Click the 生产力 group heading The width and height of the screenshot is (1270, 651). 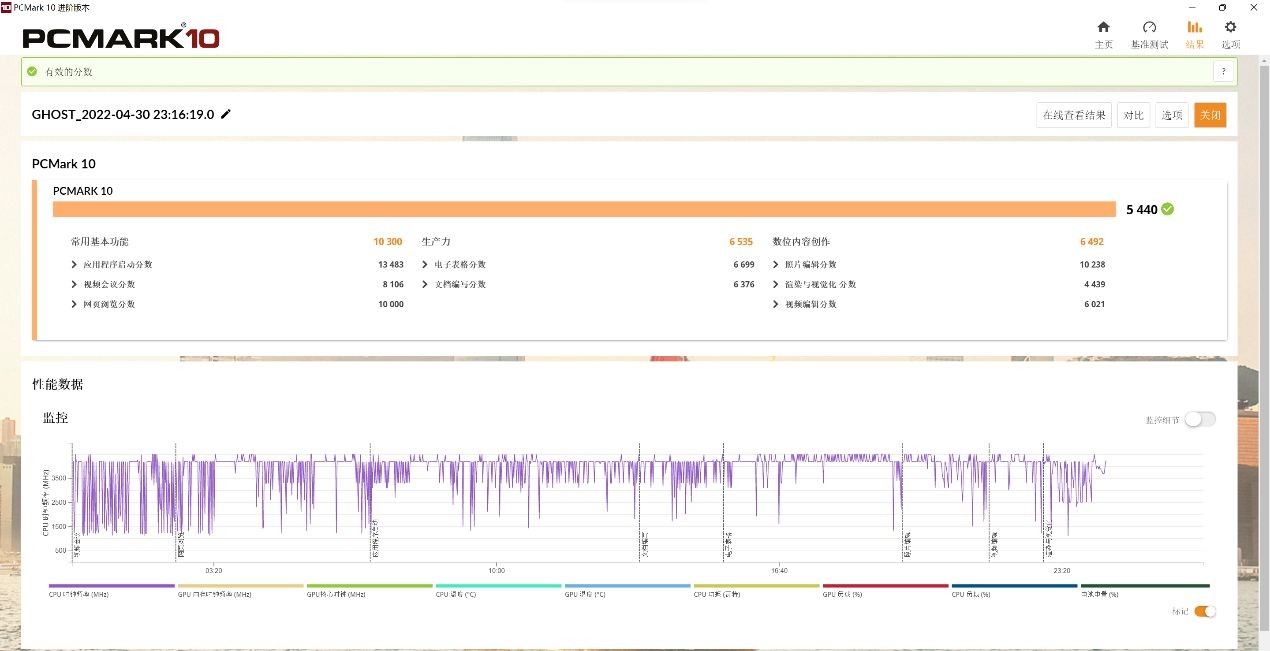coord(436,242)
